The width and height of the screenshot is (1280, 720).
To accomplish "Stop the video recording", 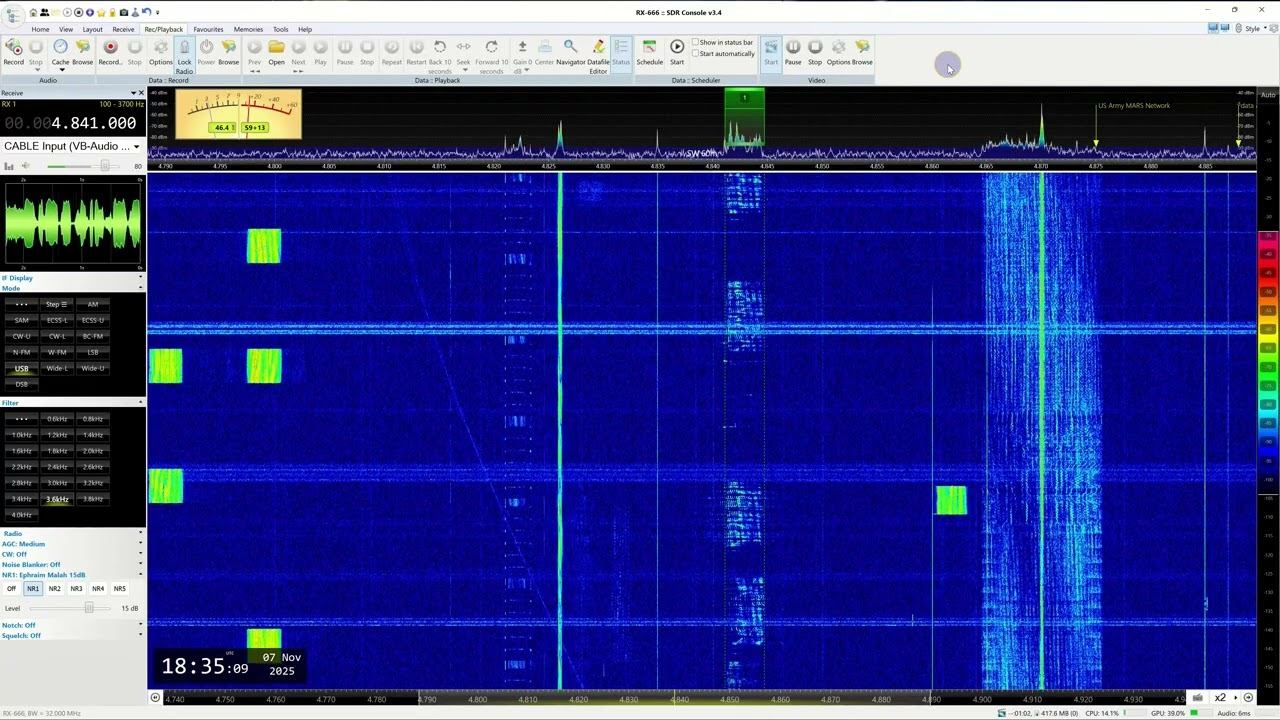I will tap(815, 52).
